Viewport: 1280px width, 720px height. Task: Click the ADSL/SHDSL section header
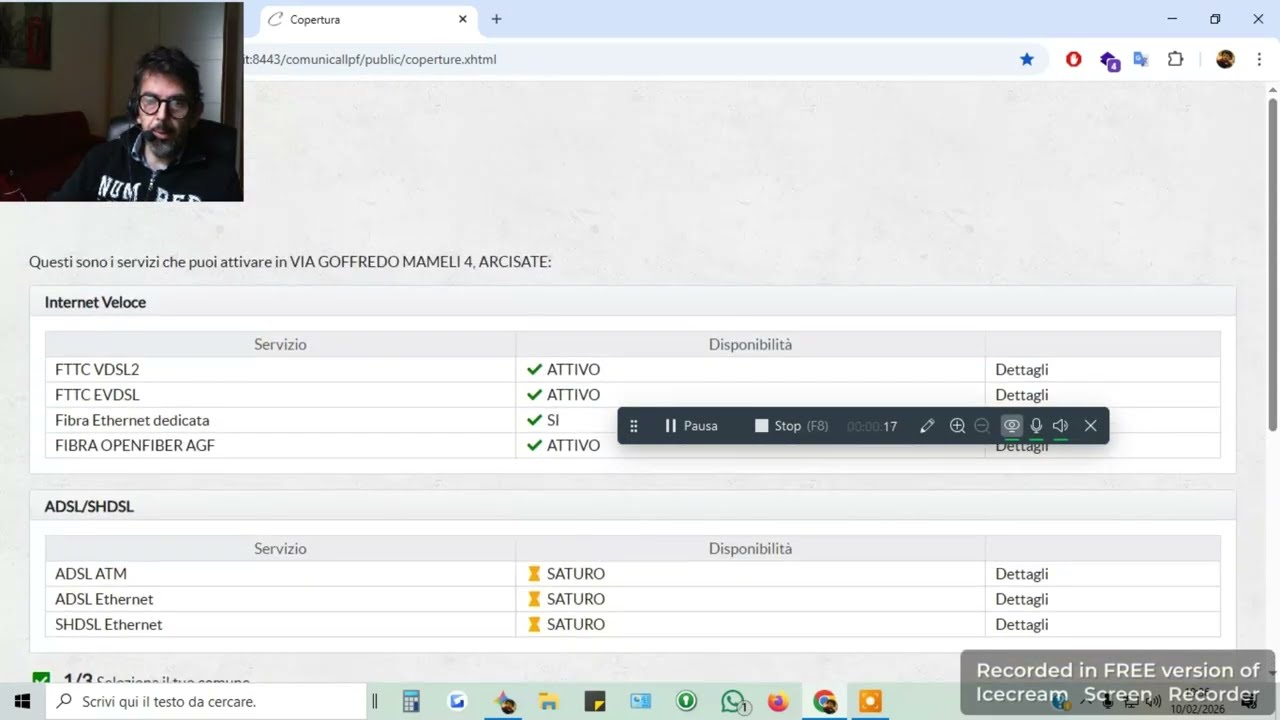click(633, 506)
